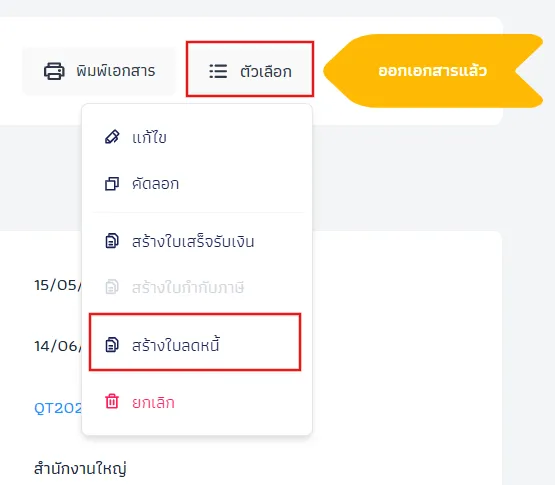This screenshot has height=485, width=555.
Task: Click the yellow ออกเอกสารแล้ว status badge
Action: click(433, 71)
